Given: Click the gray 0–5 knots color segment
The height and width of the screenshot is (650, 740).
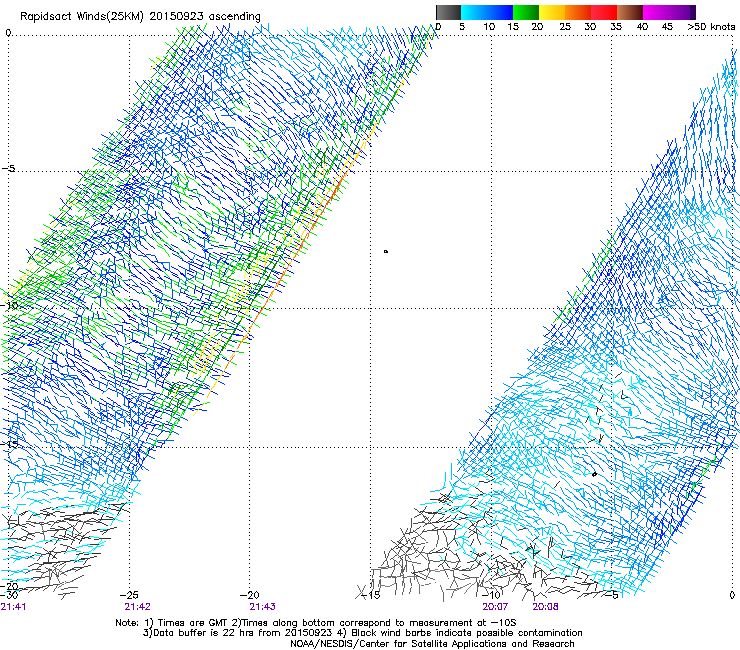Looking at the screenshot, I should point(448,12).
